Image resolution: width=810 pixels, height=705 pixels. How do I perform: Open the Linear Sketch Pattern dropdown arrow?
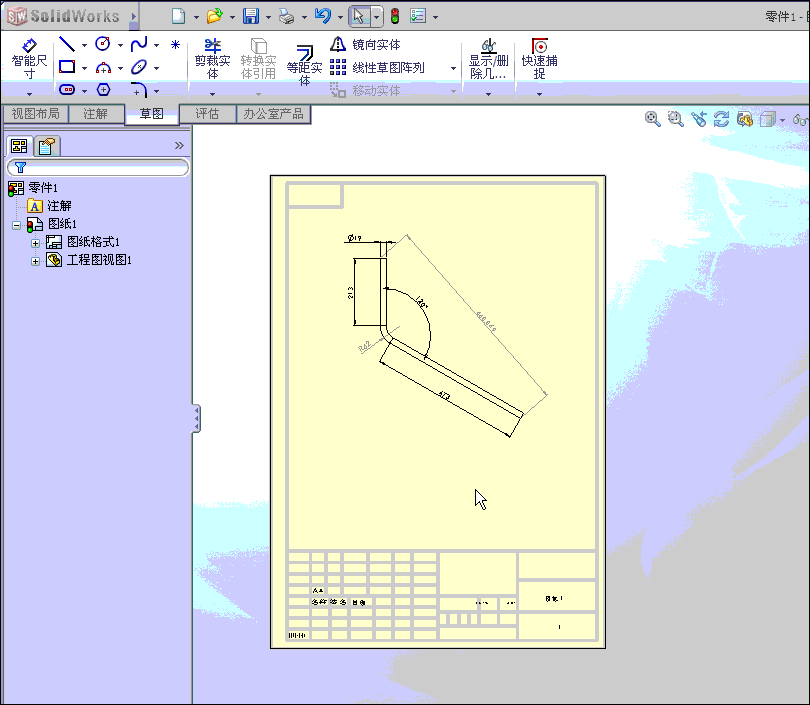point(454,68)
